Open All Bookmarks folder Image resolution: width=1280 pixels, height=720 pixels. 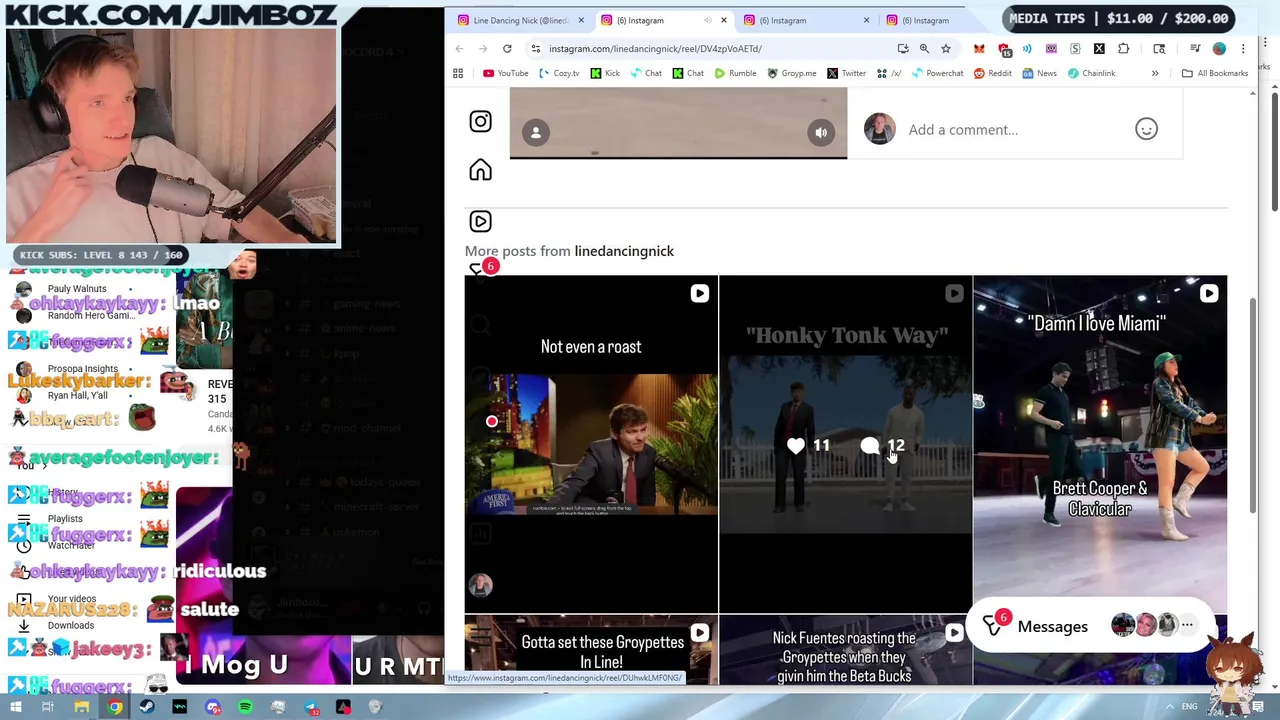[1214, 73]
